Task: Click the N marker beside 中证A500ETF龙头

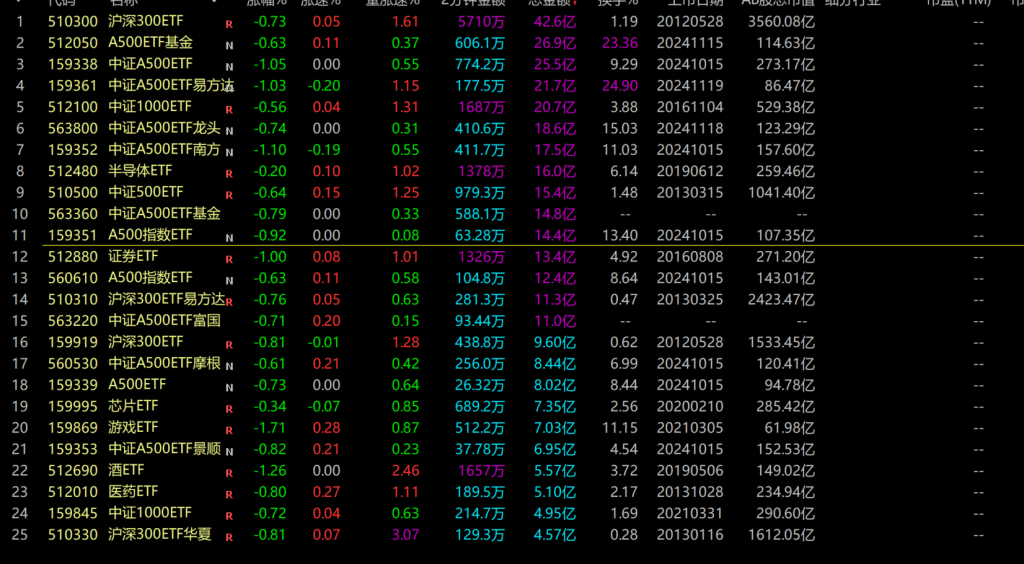Action: pos(229,130)
